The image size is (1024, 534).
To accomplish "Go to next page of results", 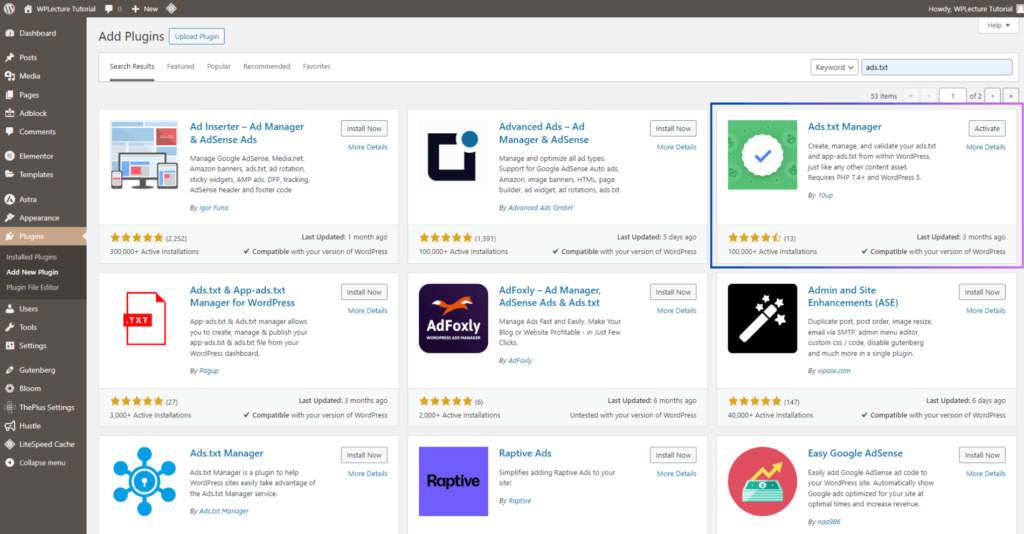I will [x=993, y=96].
